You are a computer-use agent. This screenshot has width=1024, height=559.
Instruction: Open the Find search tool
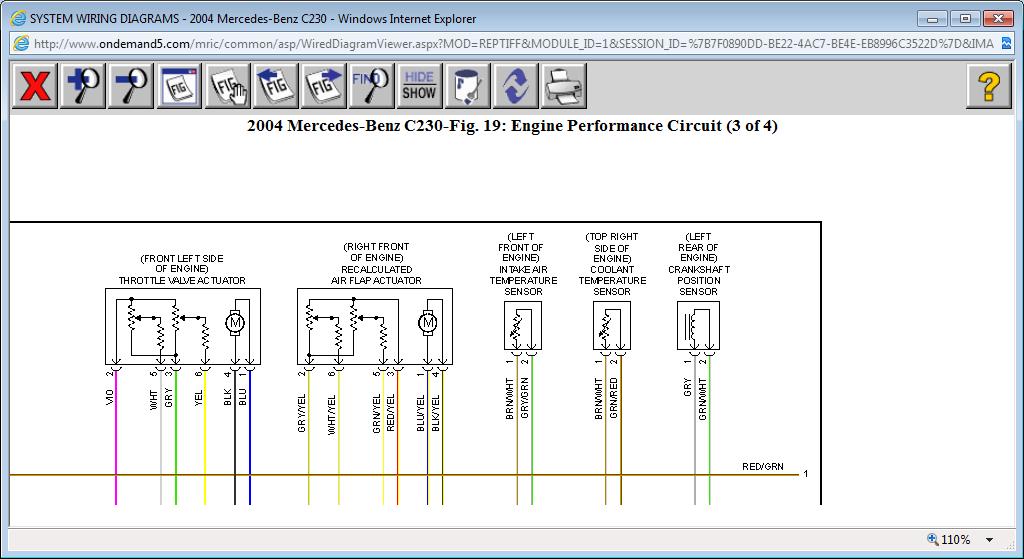372,87
